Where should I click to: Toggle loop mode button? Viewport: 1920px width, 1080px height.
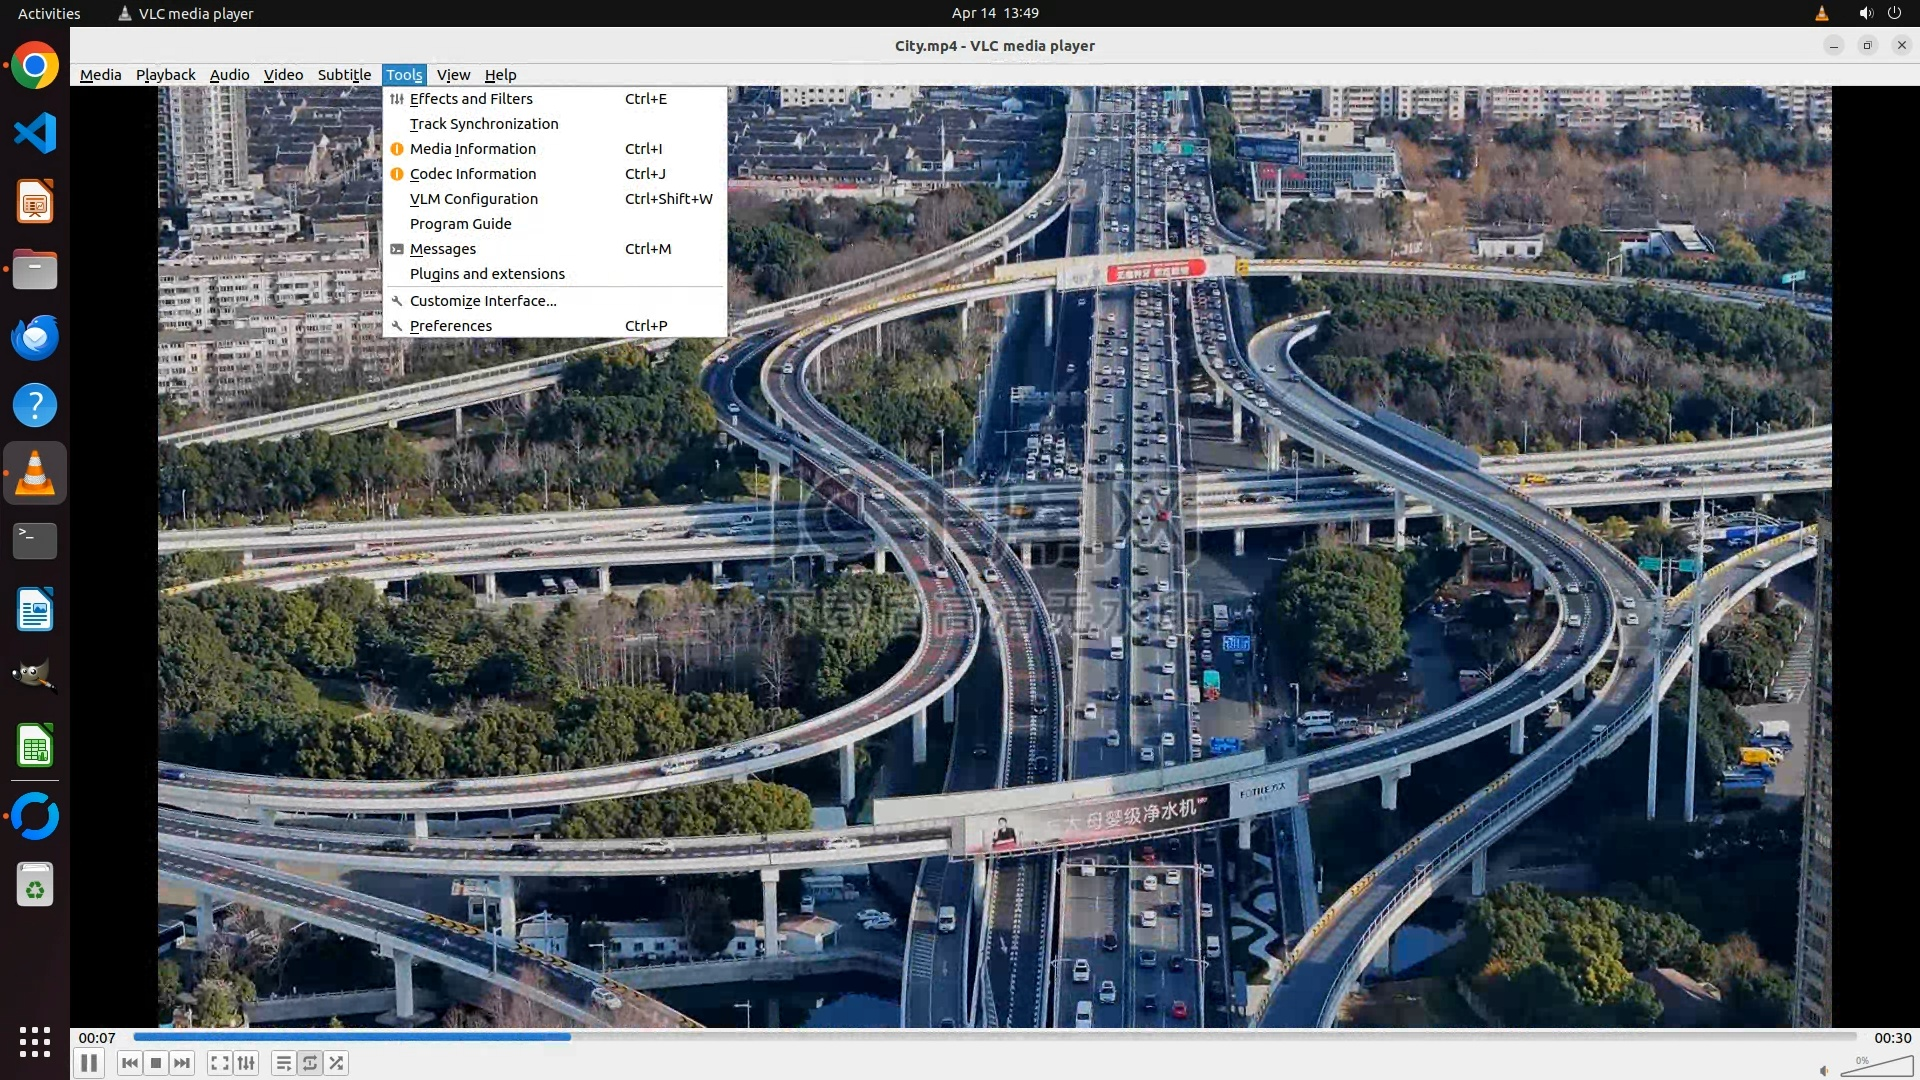[x=310, y=1063]
